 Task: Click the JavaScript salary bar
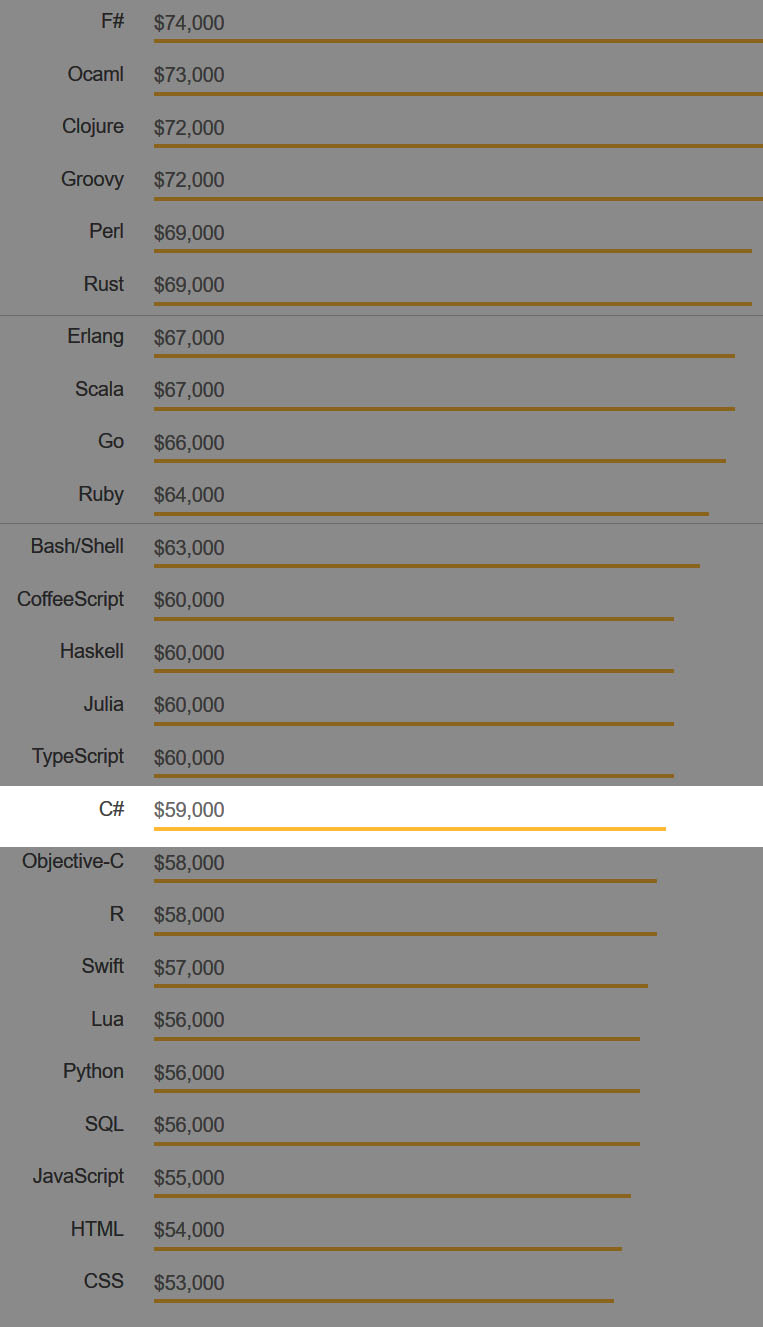pos(392,1195)
